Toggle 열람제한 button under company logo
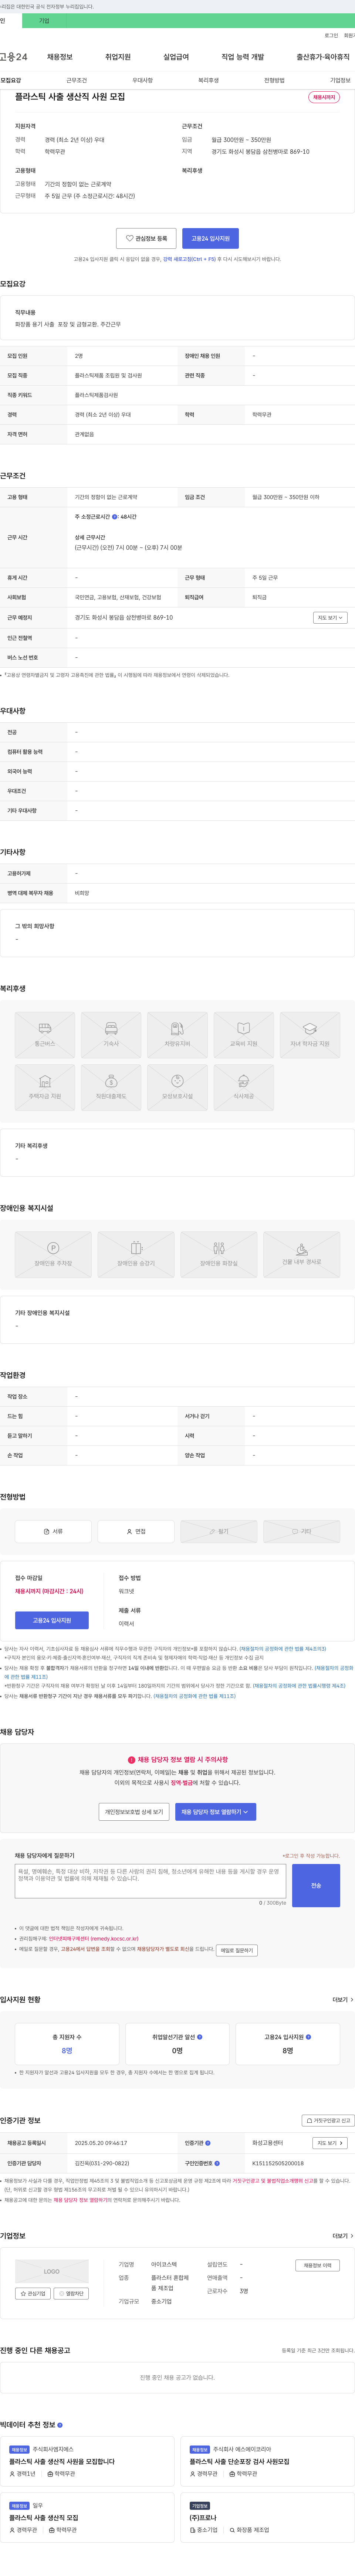Screen dimensions: 355x2576 (71, 2294)
